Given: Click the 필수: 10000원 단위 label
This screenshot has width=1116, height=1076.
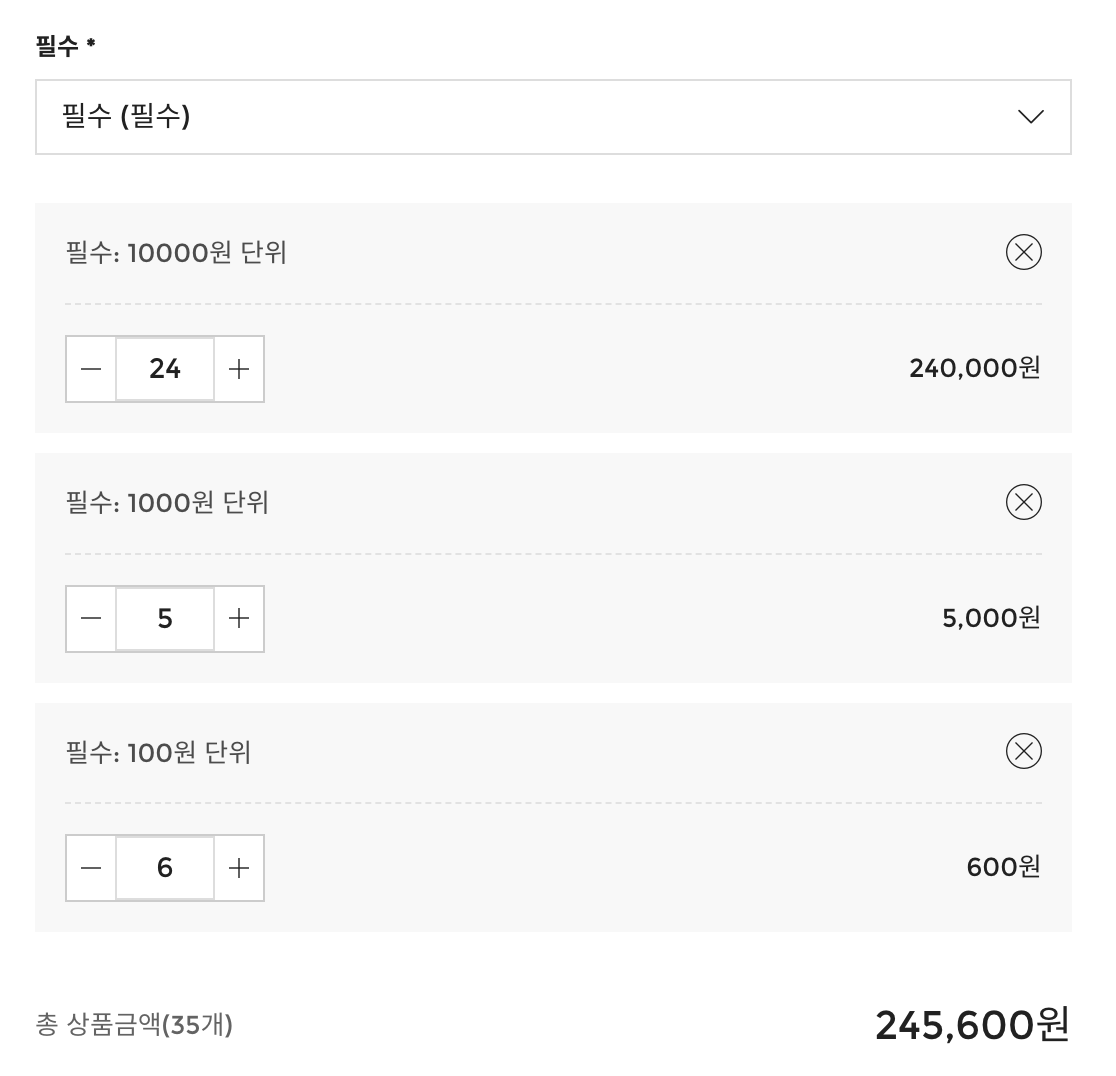Looking at the screenshot, I should [x=176, y=253].
